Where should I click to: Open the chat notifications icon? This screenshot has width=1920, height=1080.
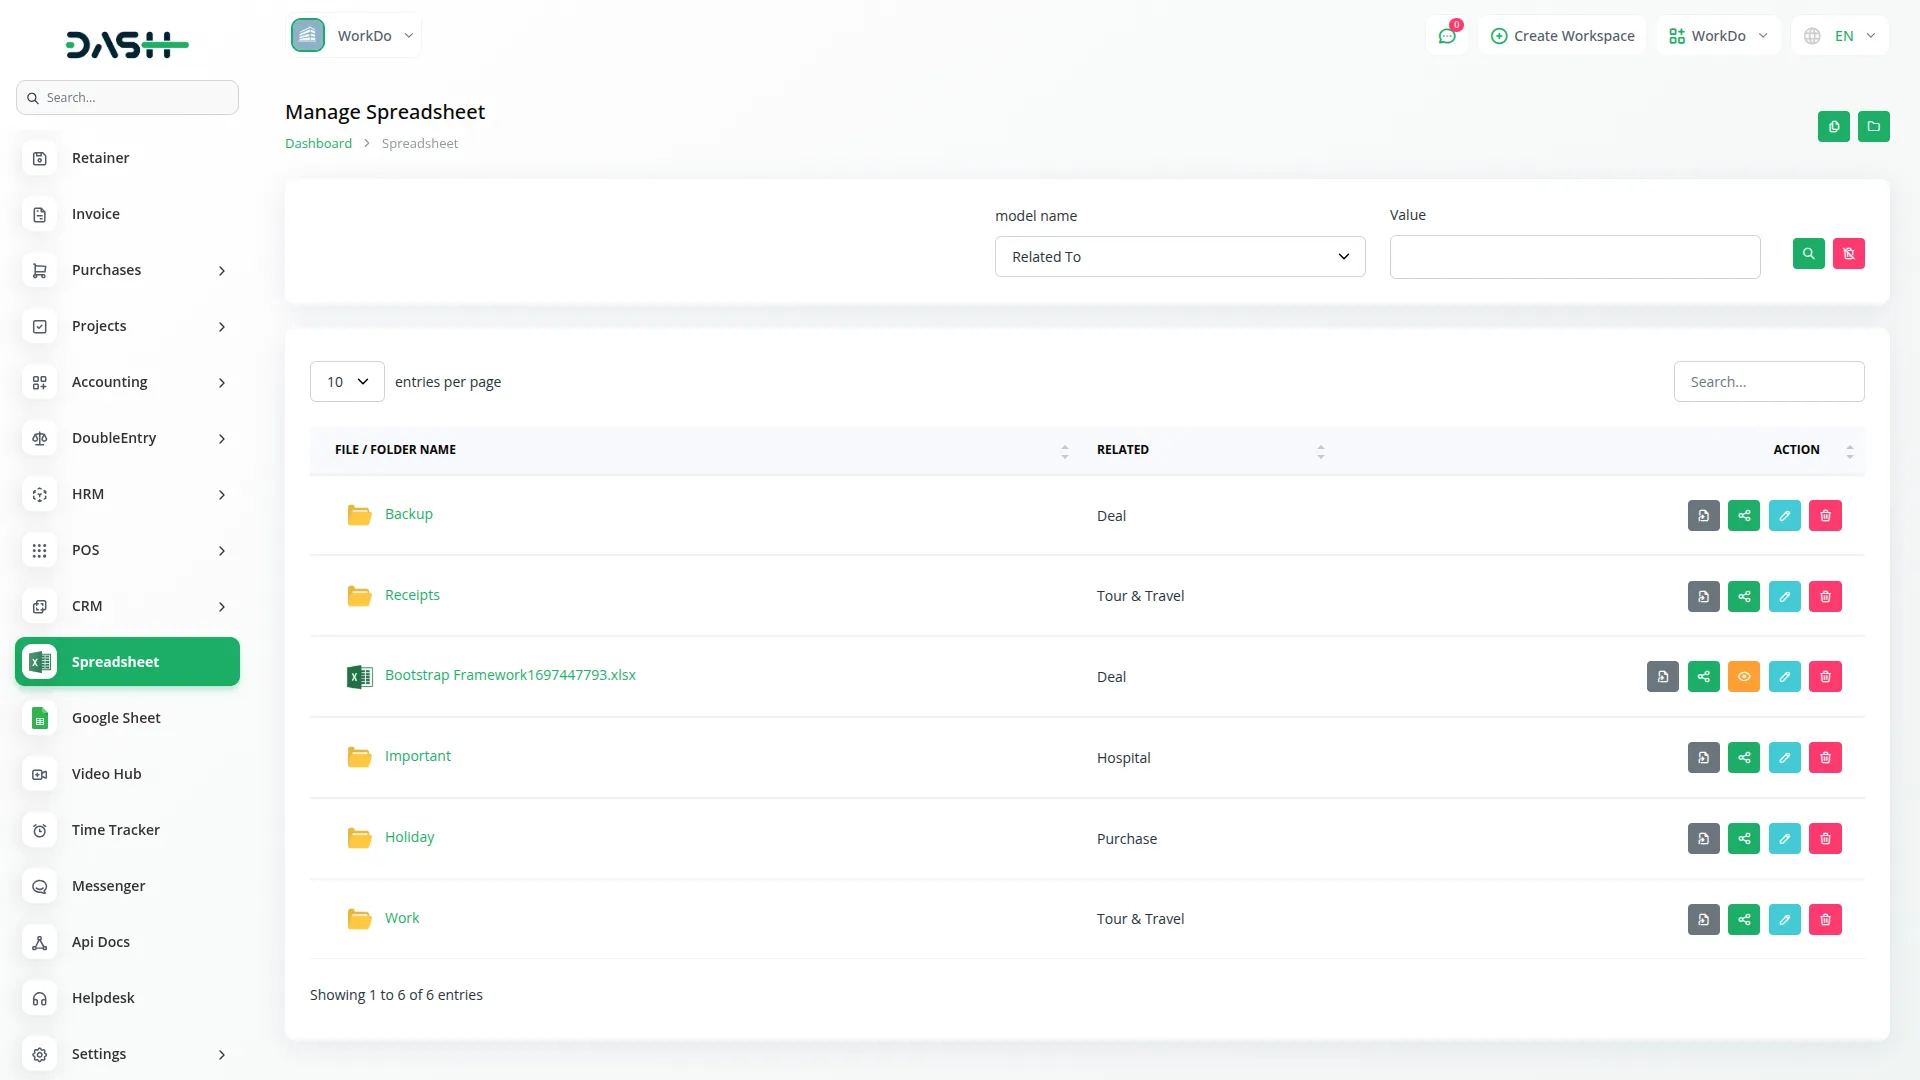(1447, 36)
